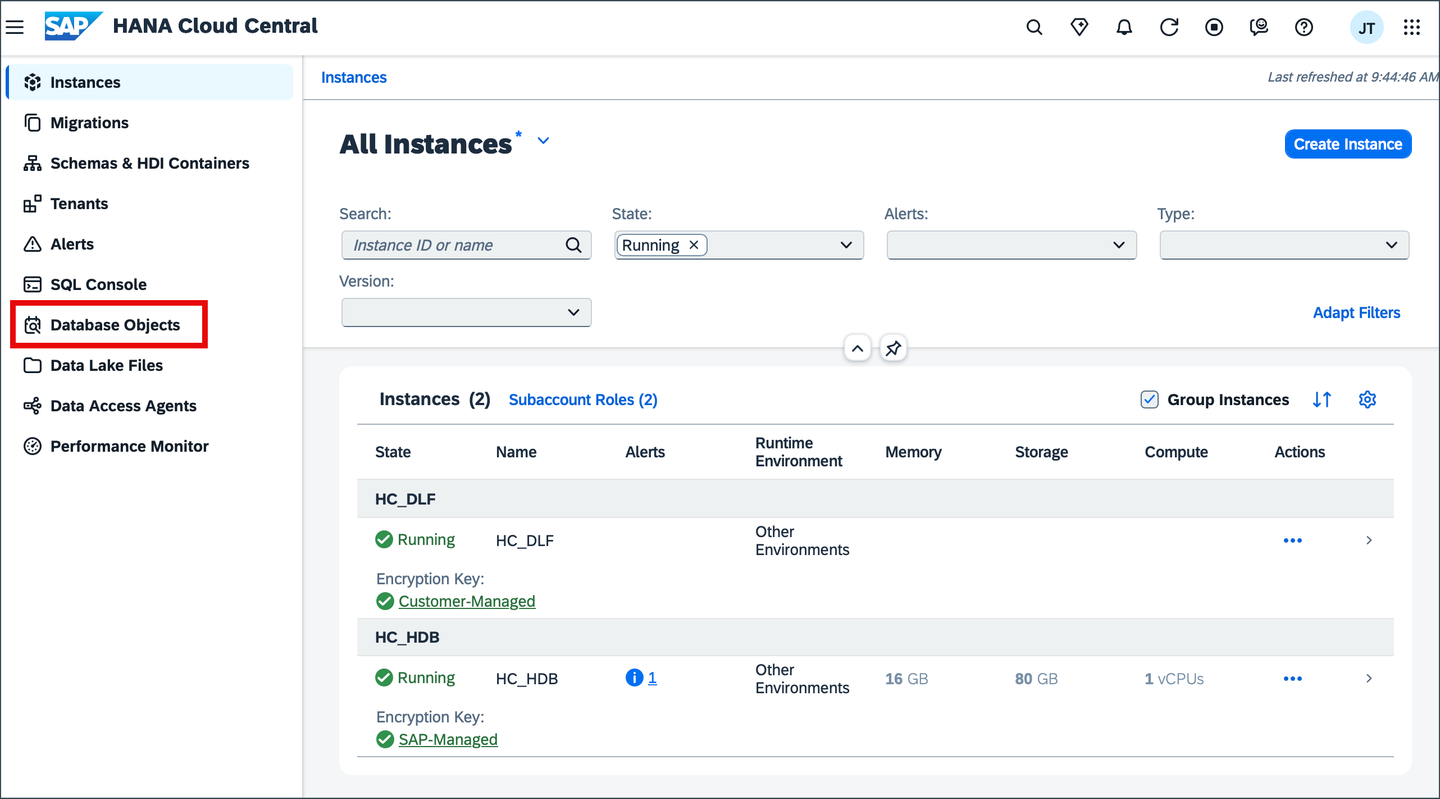Open the JT user profile avatar

click(1366, 28)
